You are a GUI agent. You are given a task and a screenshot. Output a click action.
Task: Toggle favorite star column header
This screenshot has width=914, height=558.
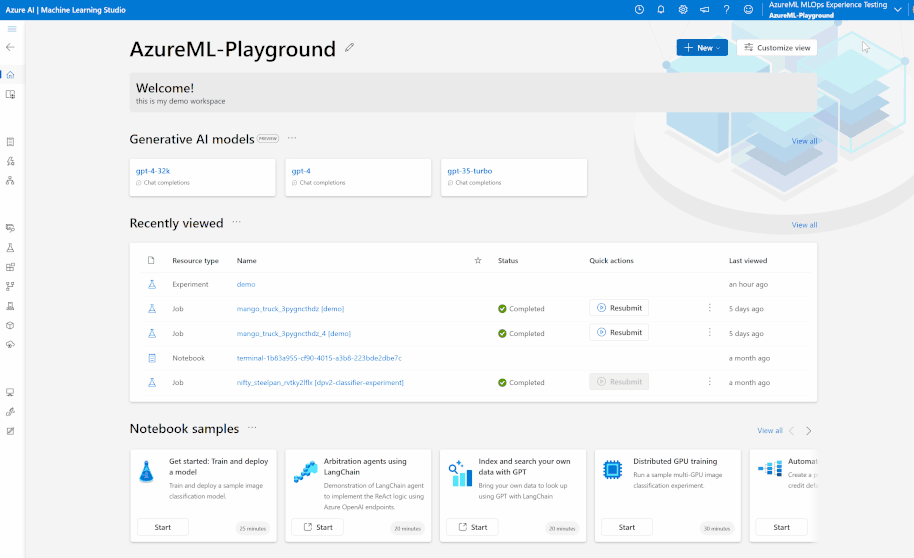[478, 261]
